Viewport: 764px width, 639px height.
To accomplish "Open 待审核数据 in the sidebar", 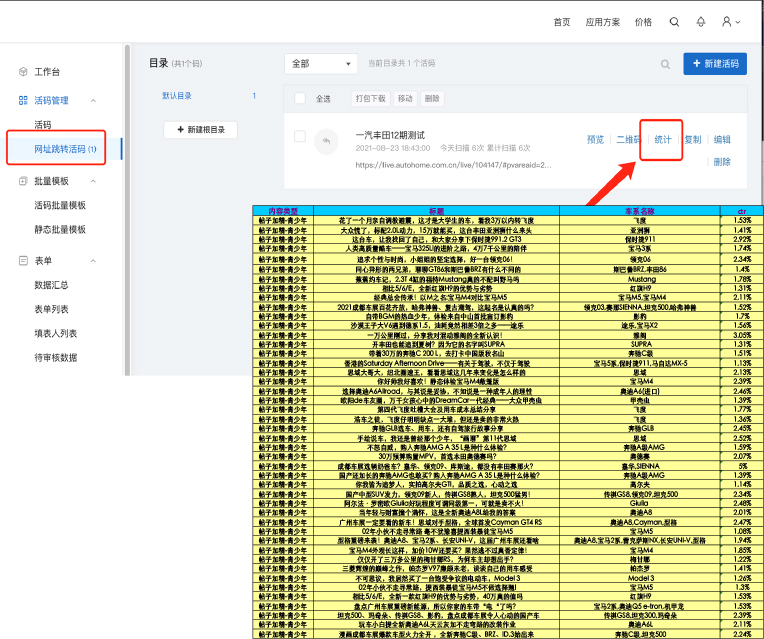I will coord(56,358).
